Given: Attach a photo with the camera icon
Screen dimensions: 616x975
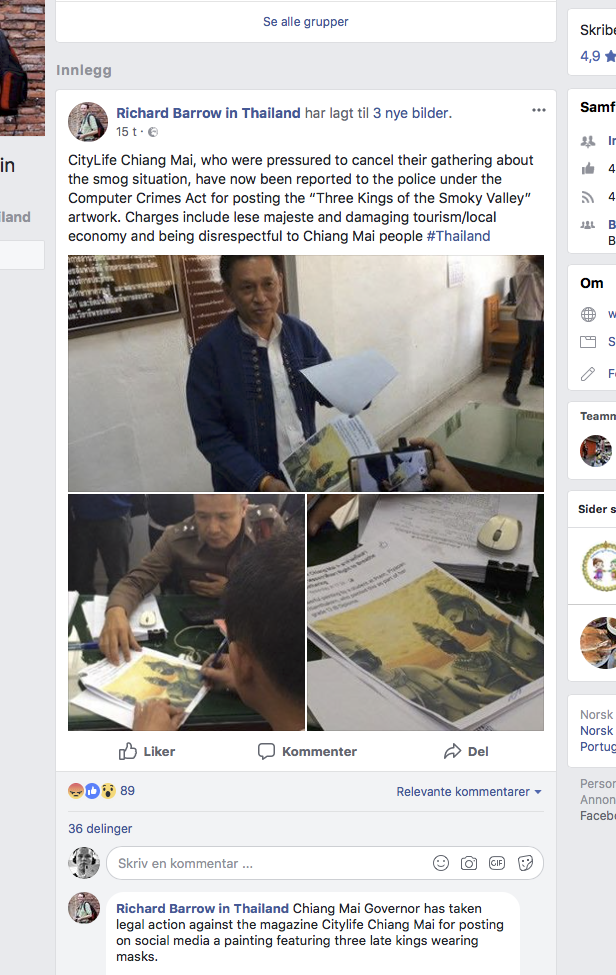Looking at the screenshot, I should click(x=469, y=863).
